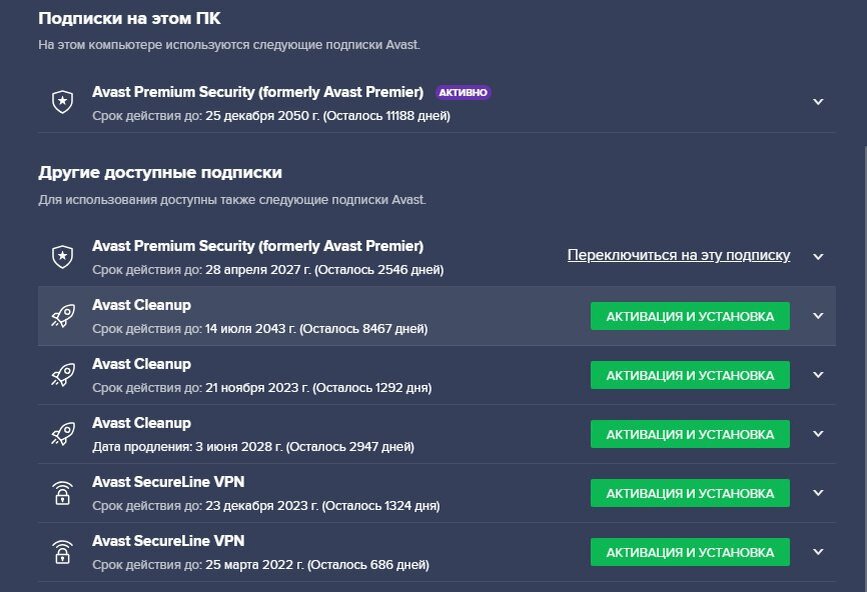Follow 'Переключиться на эту подписку' link

[x=678, y=255]
